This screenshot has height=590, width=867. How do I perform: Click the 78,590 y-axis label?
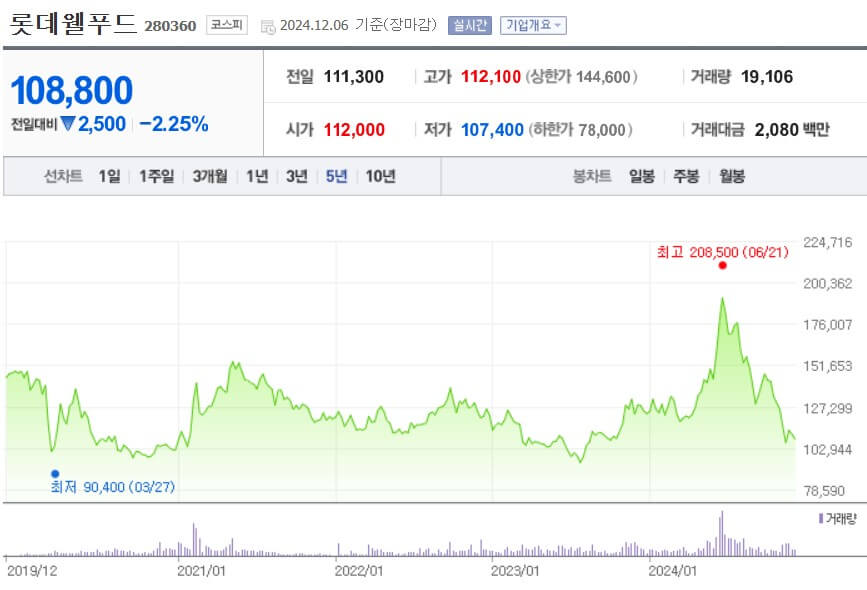tap(824, 490)
